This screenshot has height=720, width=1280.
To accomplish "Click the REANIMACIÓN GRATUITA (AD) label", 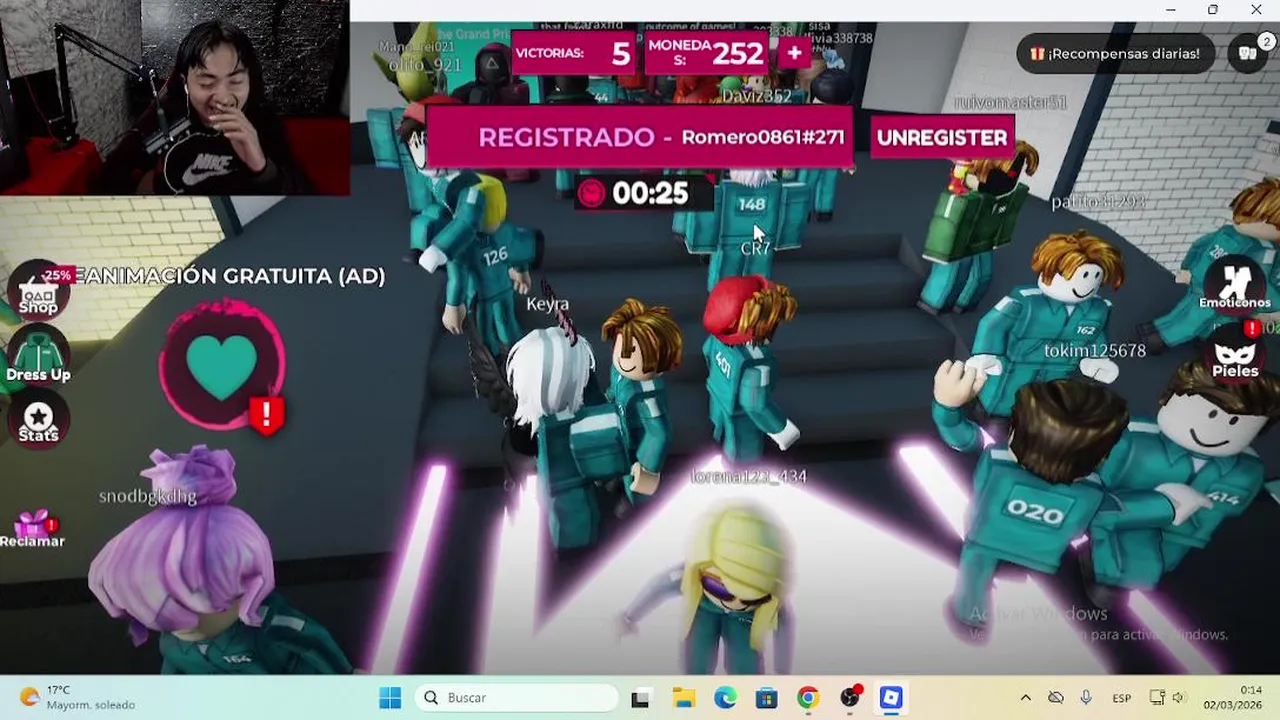I will coord(229,276).
